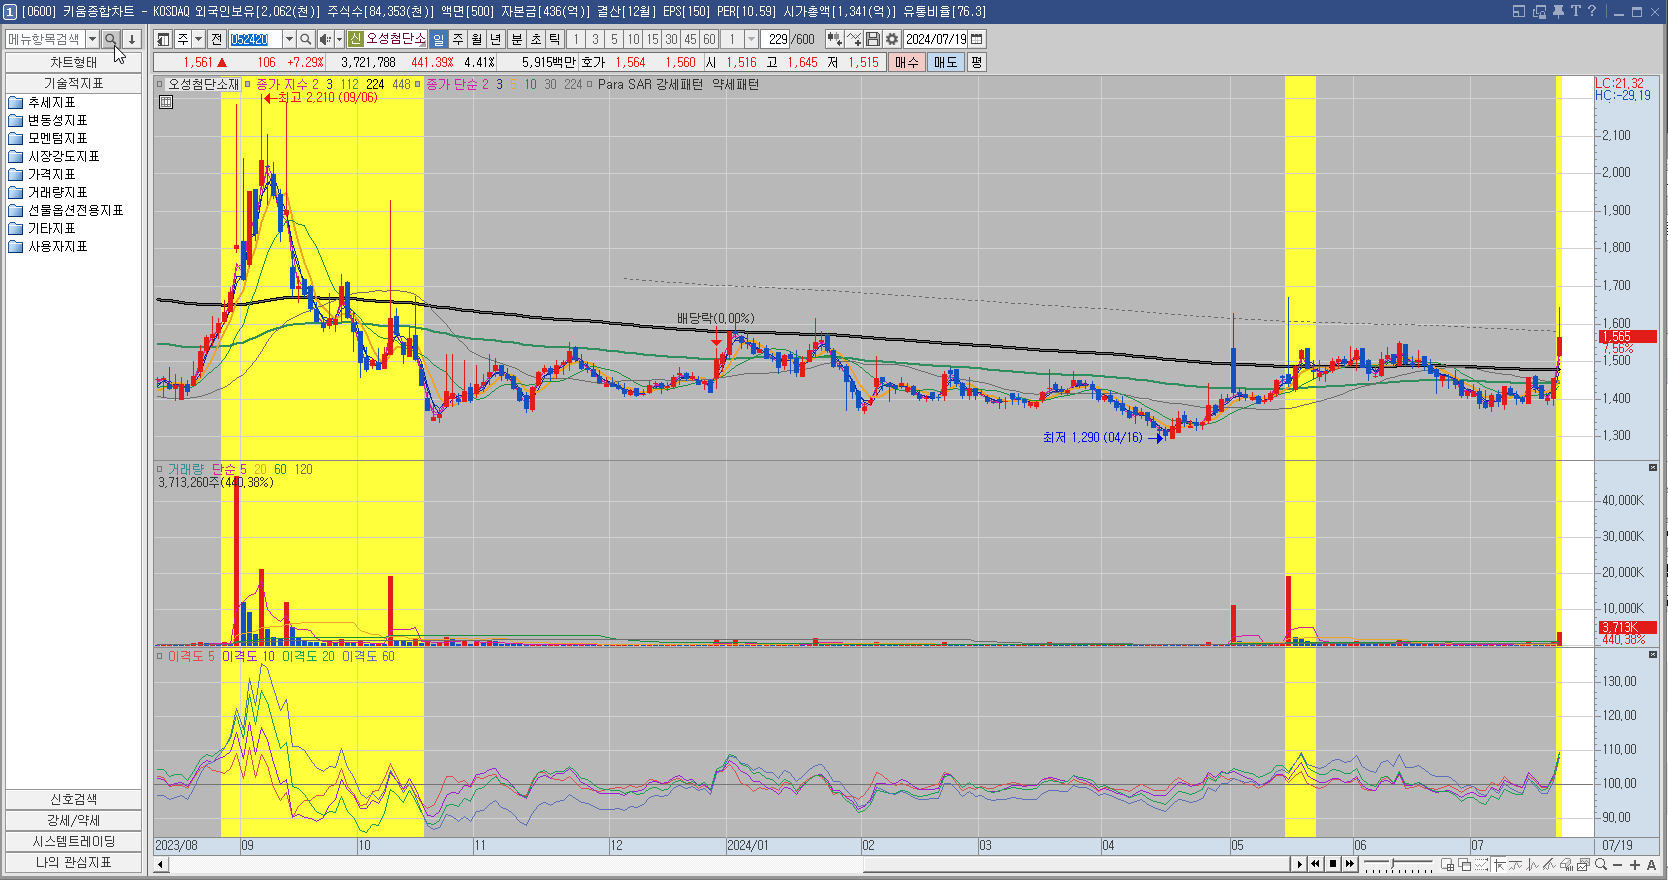Select the daily (일) chart period toggle
This screenshot has width=1668, height=880.
tap(438, 39)
